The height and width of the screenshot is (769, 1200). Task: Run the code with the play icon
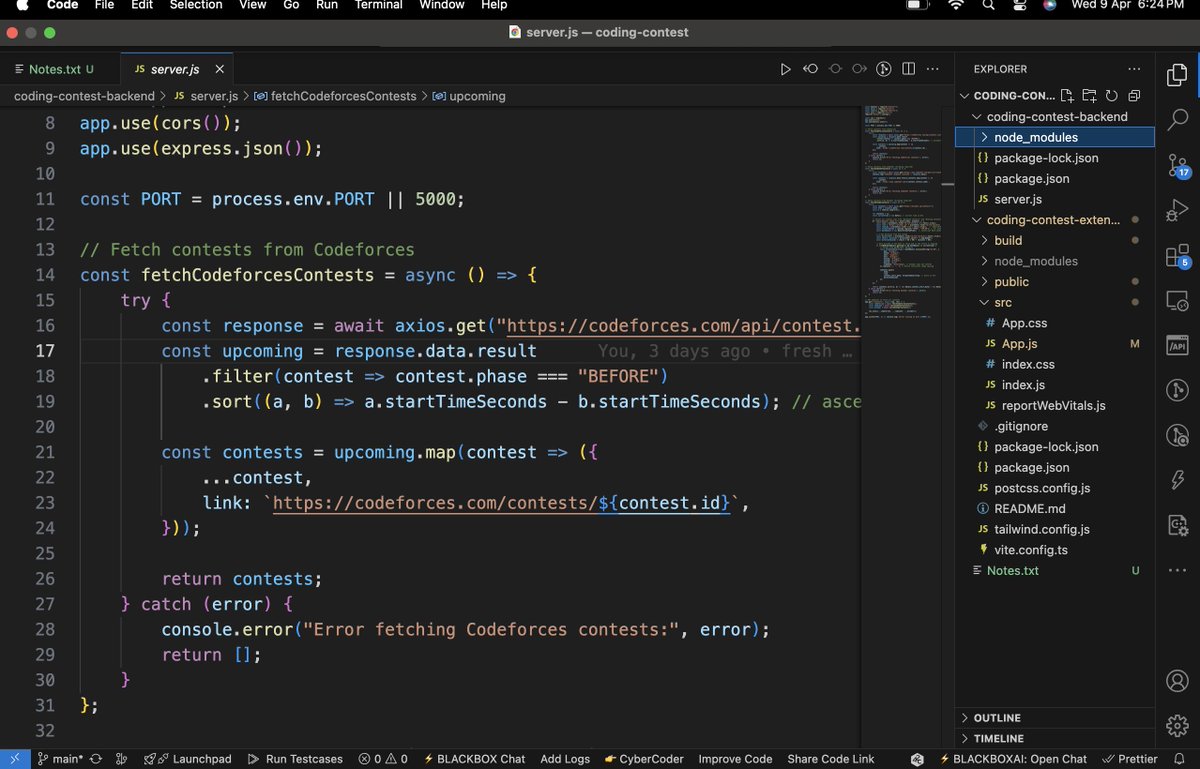[x=785, y=69]
